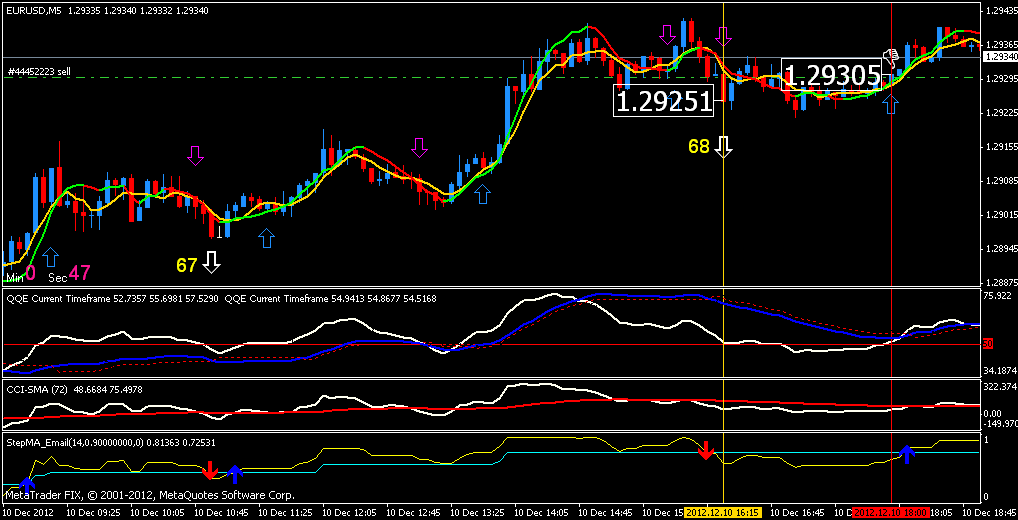Select the magenta down arrow atop the yellow vertical line
1018x520 pixels.
point(723,36)
